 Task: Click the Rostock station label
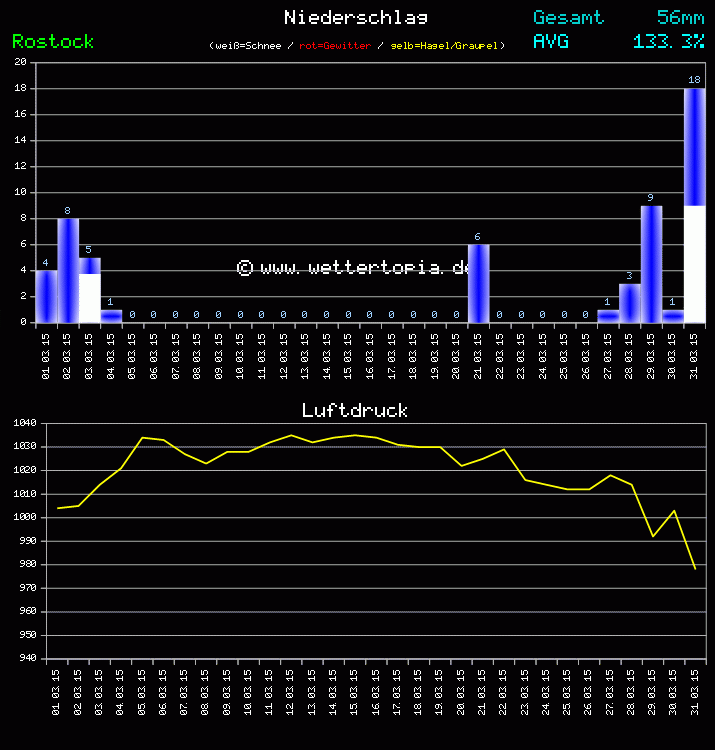(53, 41)
